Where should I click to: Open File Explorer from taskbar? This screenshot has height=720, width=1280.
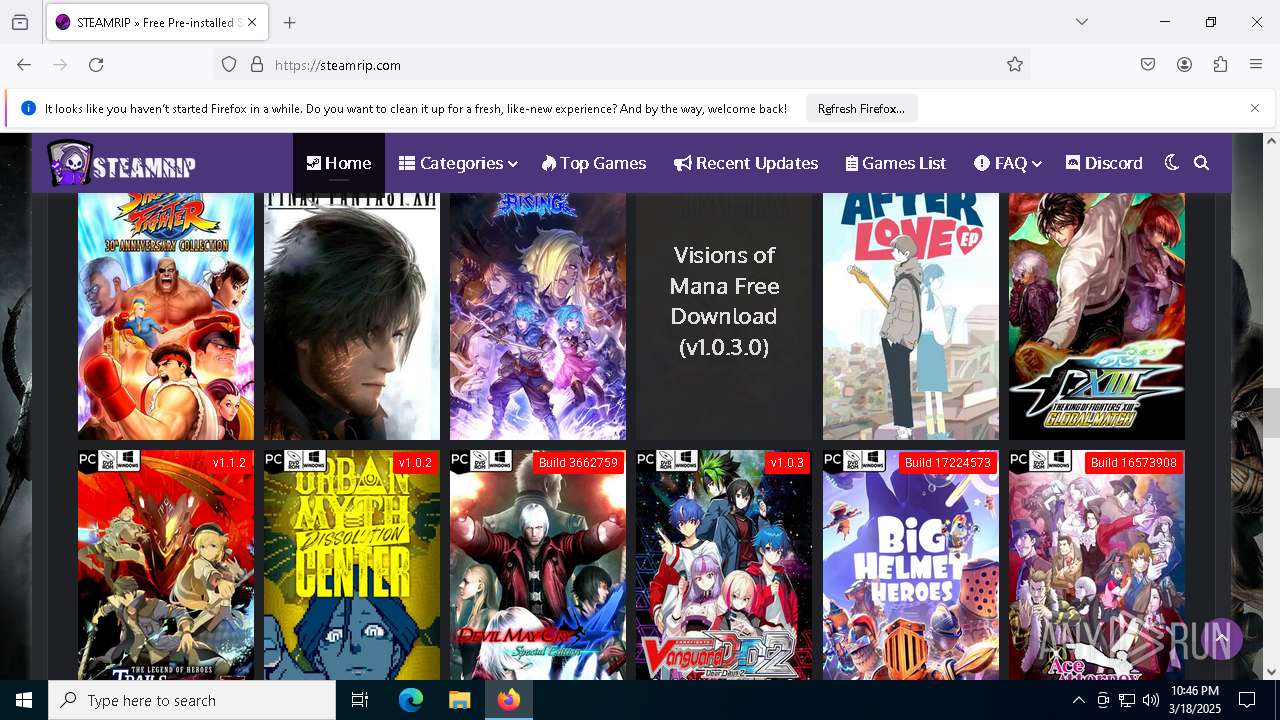coord(459,700)
